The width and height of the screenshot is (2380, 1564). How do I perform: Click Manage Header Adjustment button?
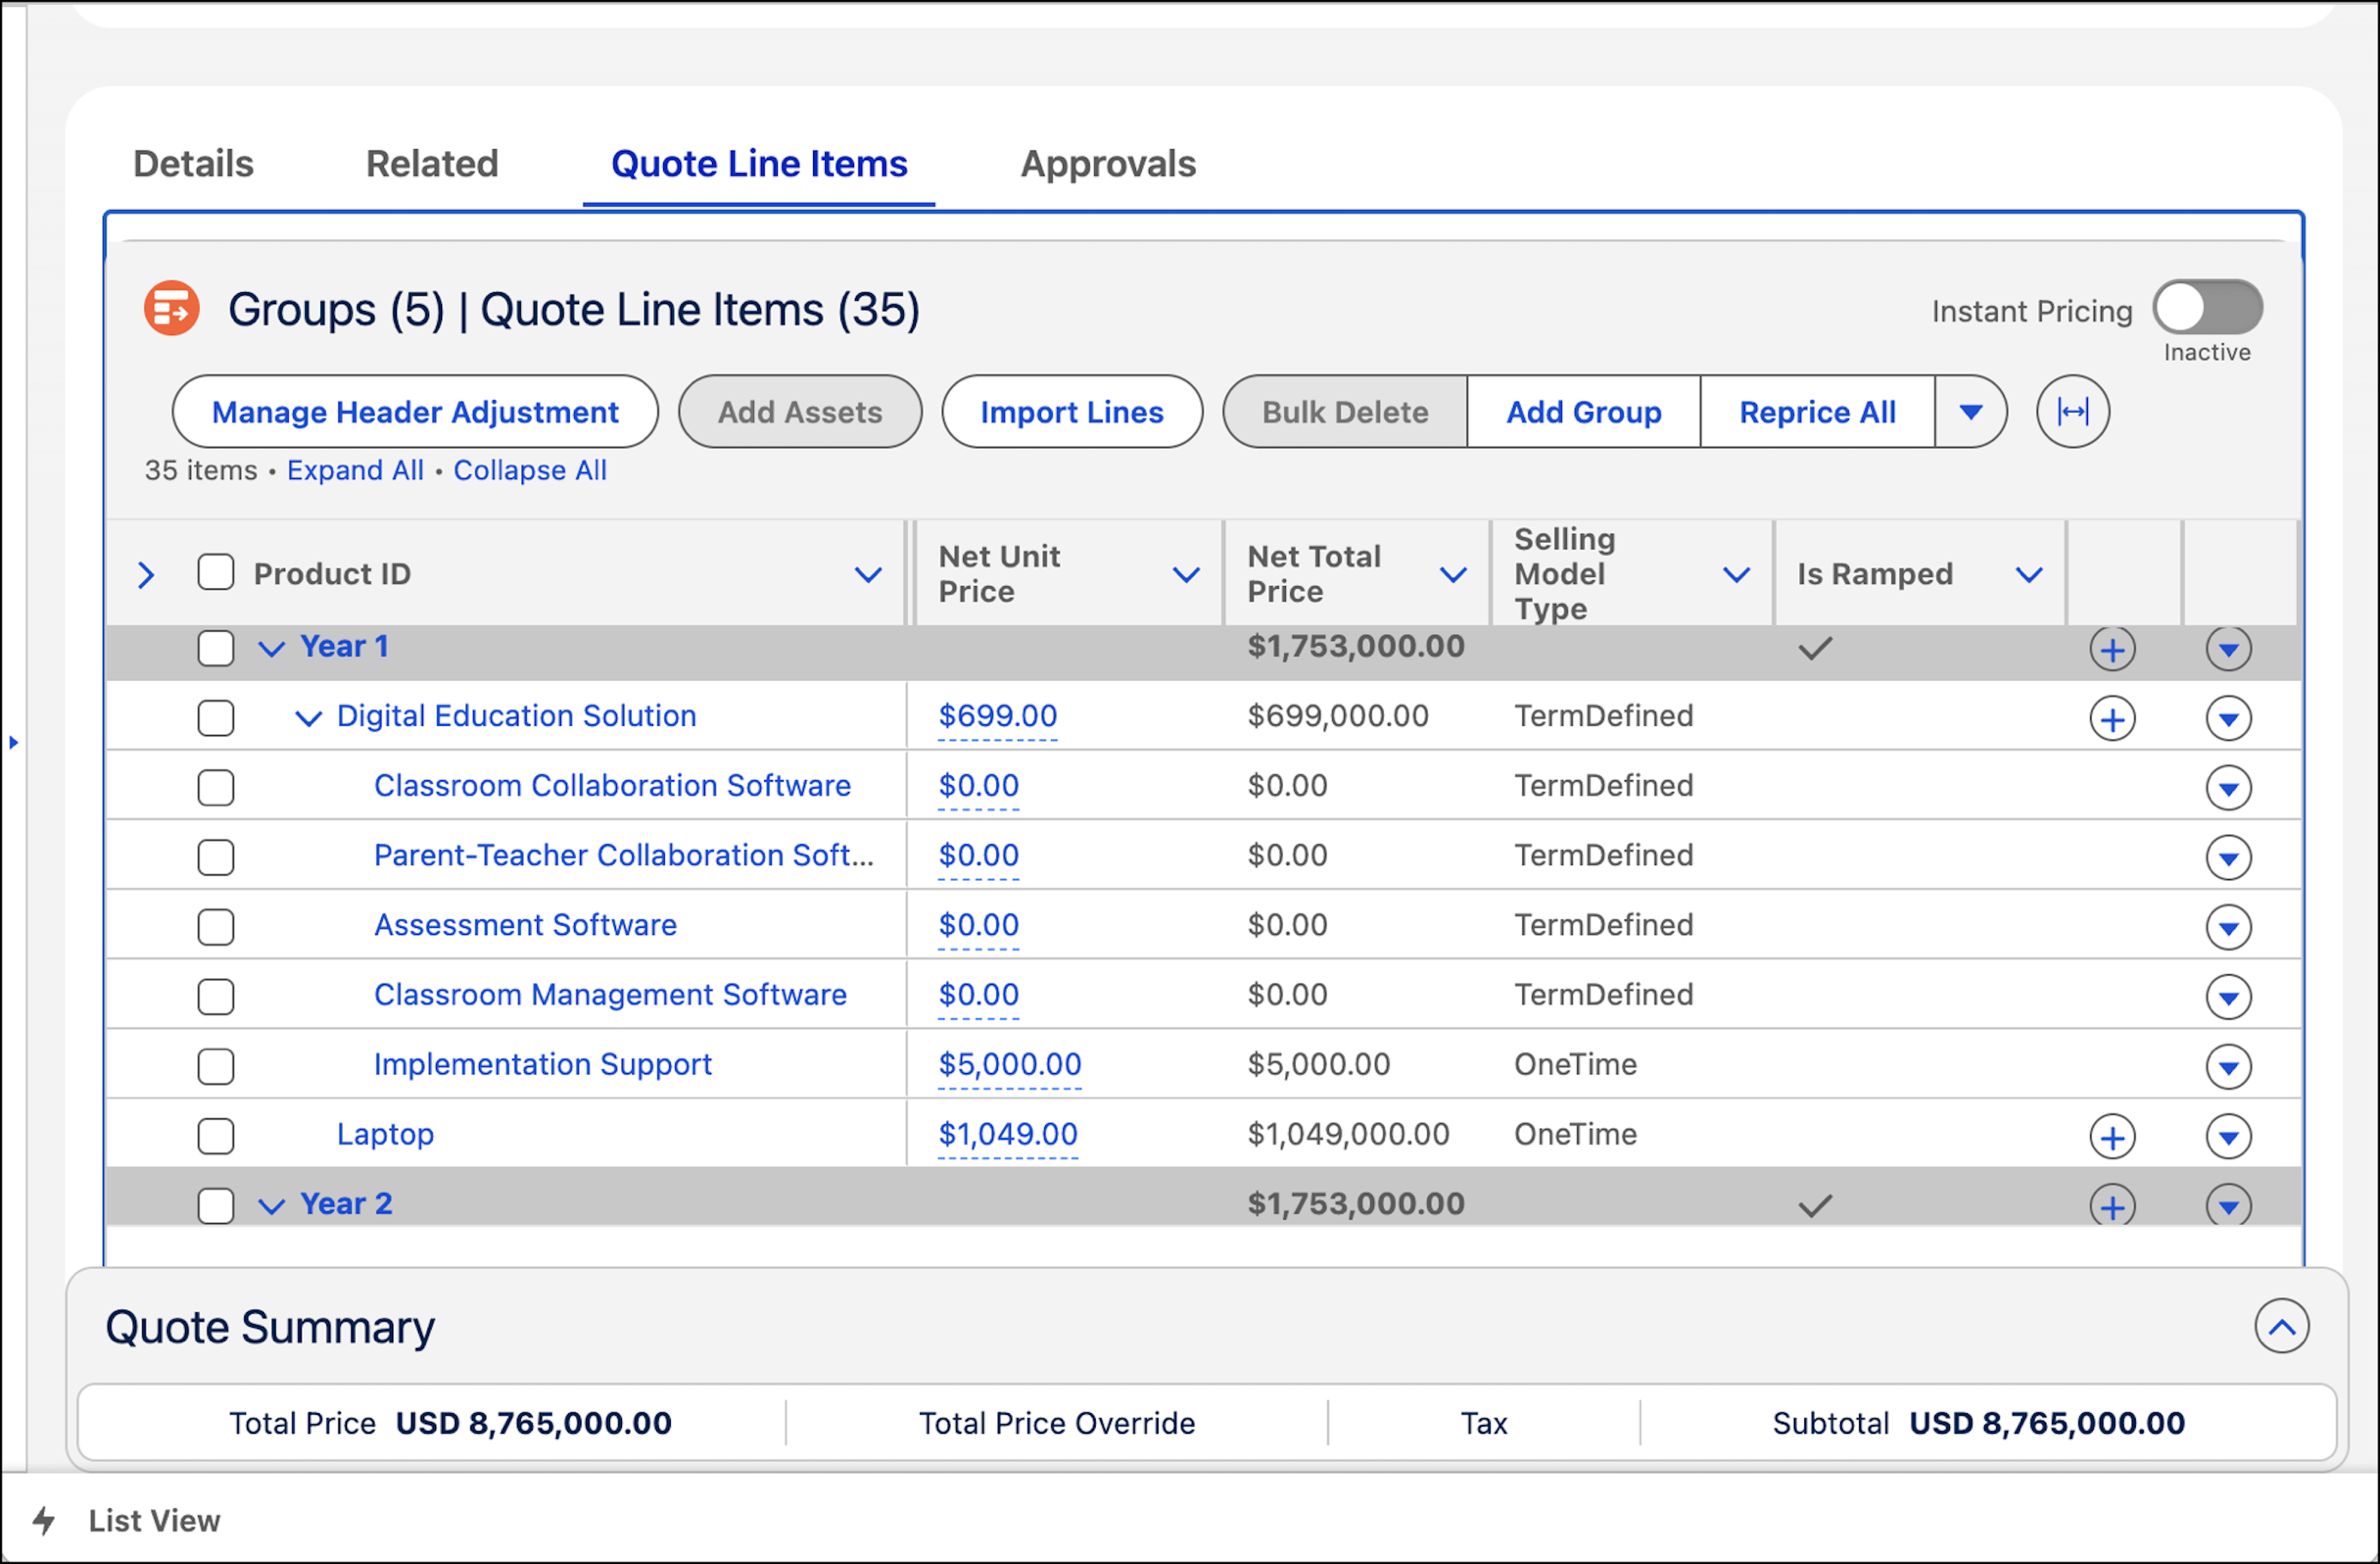pos(415,411)
